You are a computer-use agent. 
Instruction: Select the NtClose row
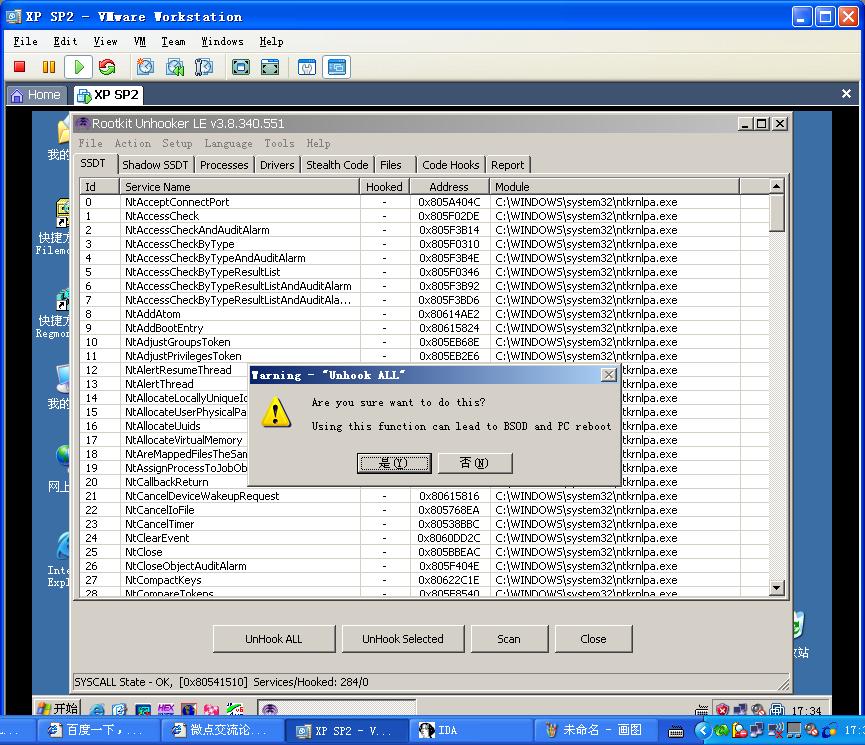(425, 552)
